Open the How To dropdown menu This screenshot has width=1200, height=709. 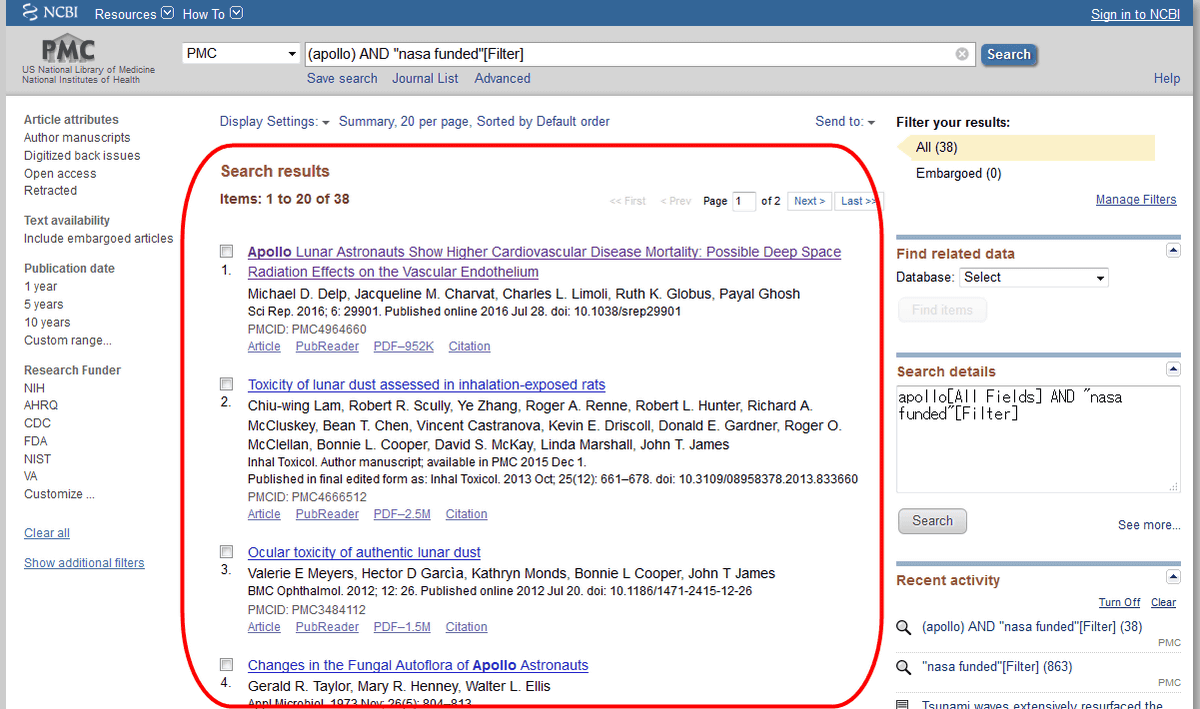212,14
